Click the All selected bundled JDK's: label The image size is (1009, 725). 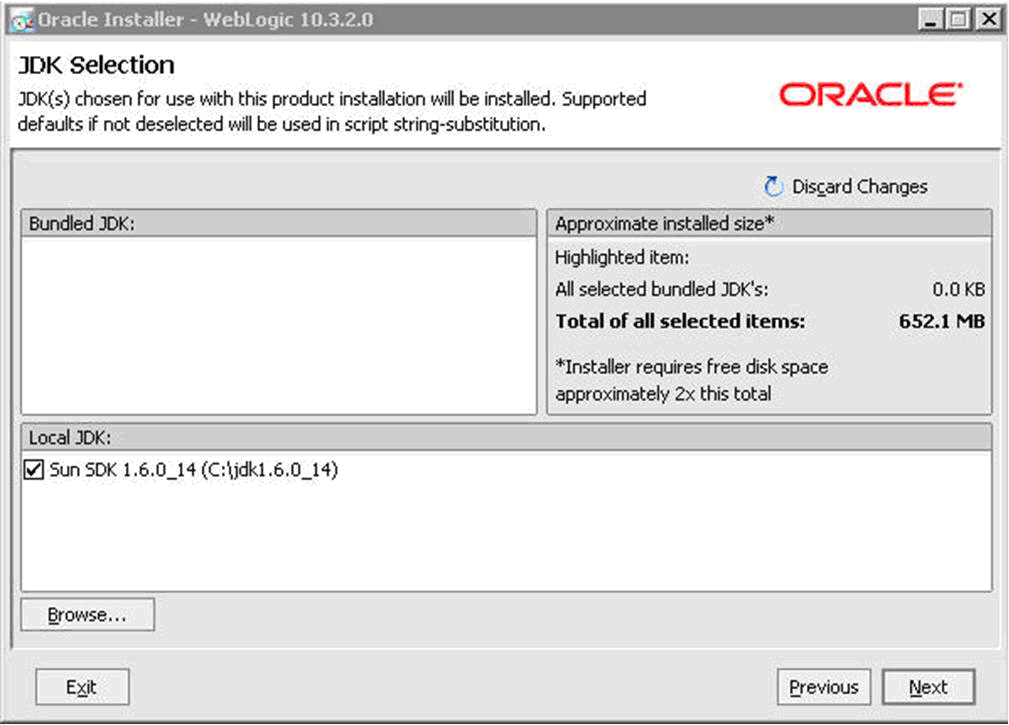point(662,289)
